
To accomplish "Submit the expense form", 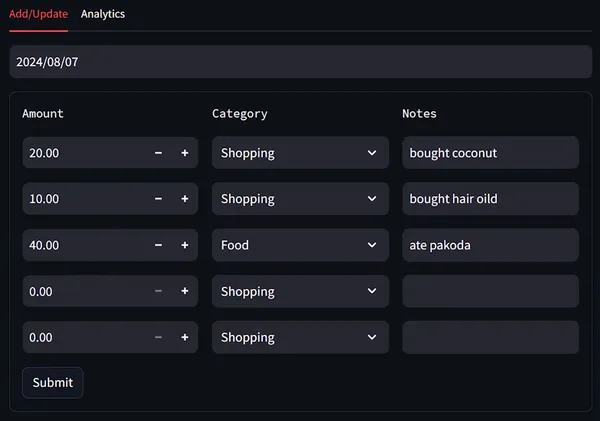I will [x=53, y=383].
